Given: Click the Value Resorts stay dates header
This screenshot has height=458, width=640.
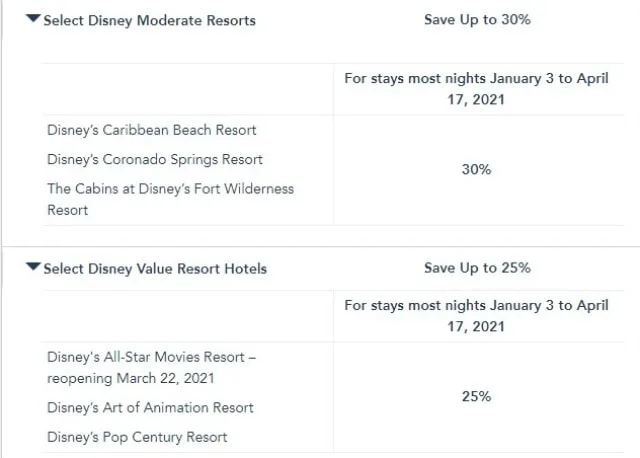Looking at the screenshot, I should [476, 316].
